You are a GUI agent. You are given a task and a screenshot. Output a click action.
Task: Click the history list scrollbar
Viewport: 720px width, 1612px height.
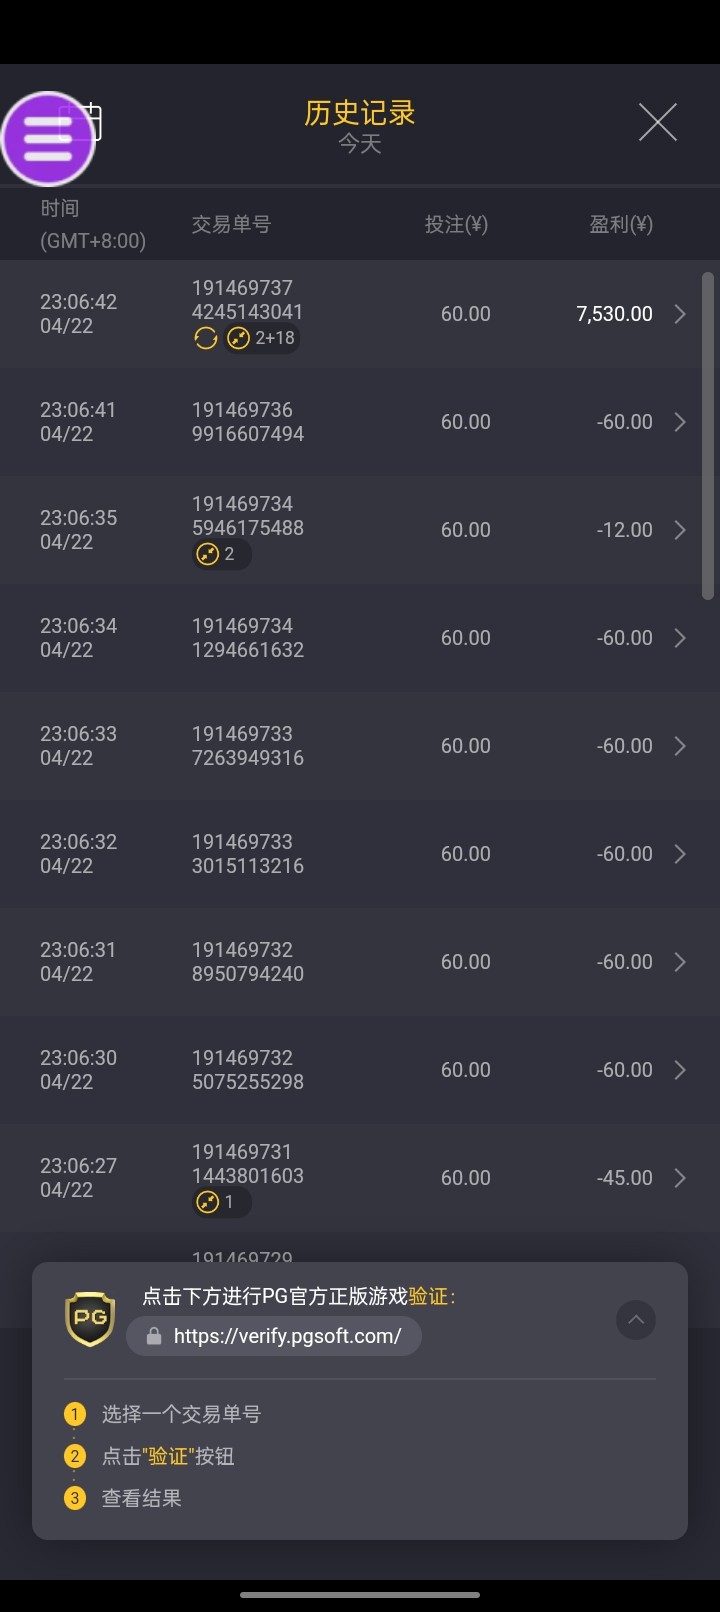[708, 435]
